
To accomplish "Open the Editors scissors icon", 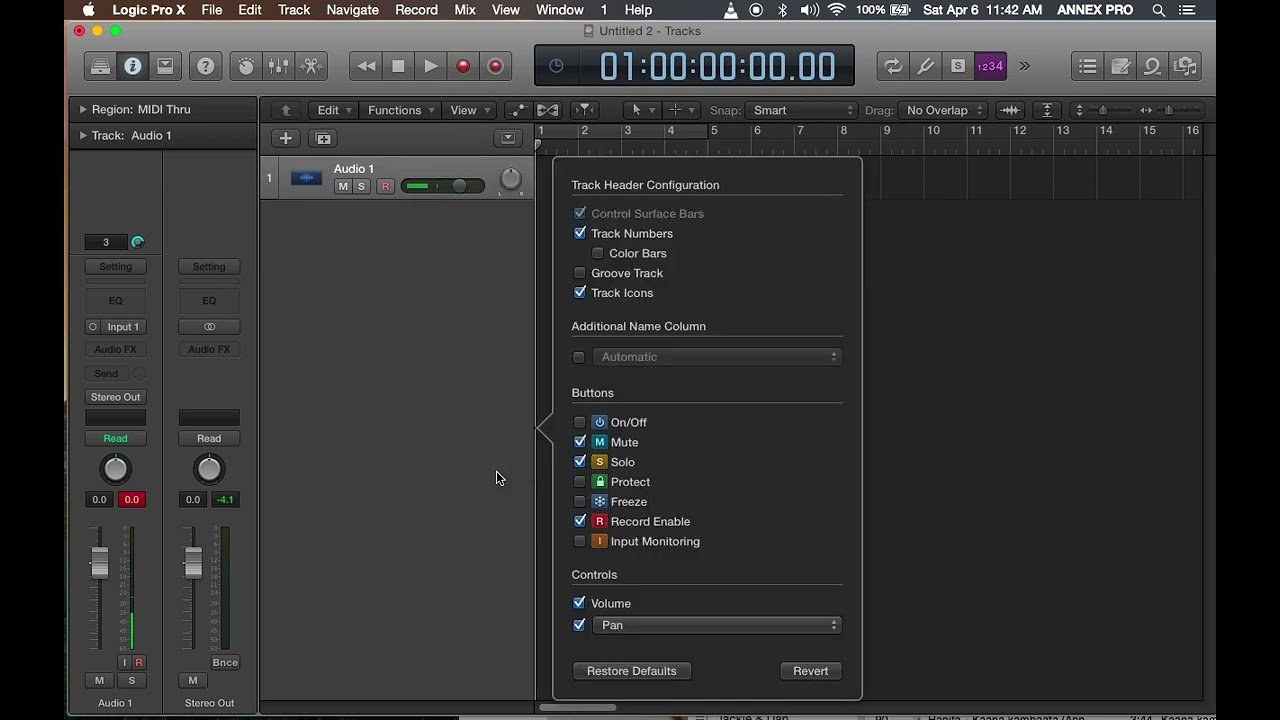I will tap(311, 67).
